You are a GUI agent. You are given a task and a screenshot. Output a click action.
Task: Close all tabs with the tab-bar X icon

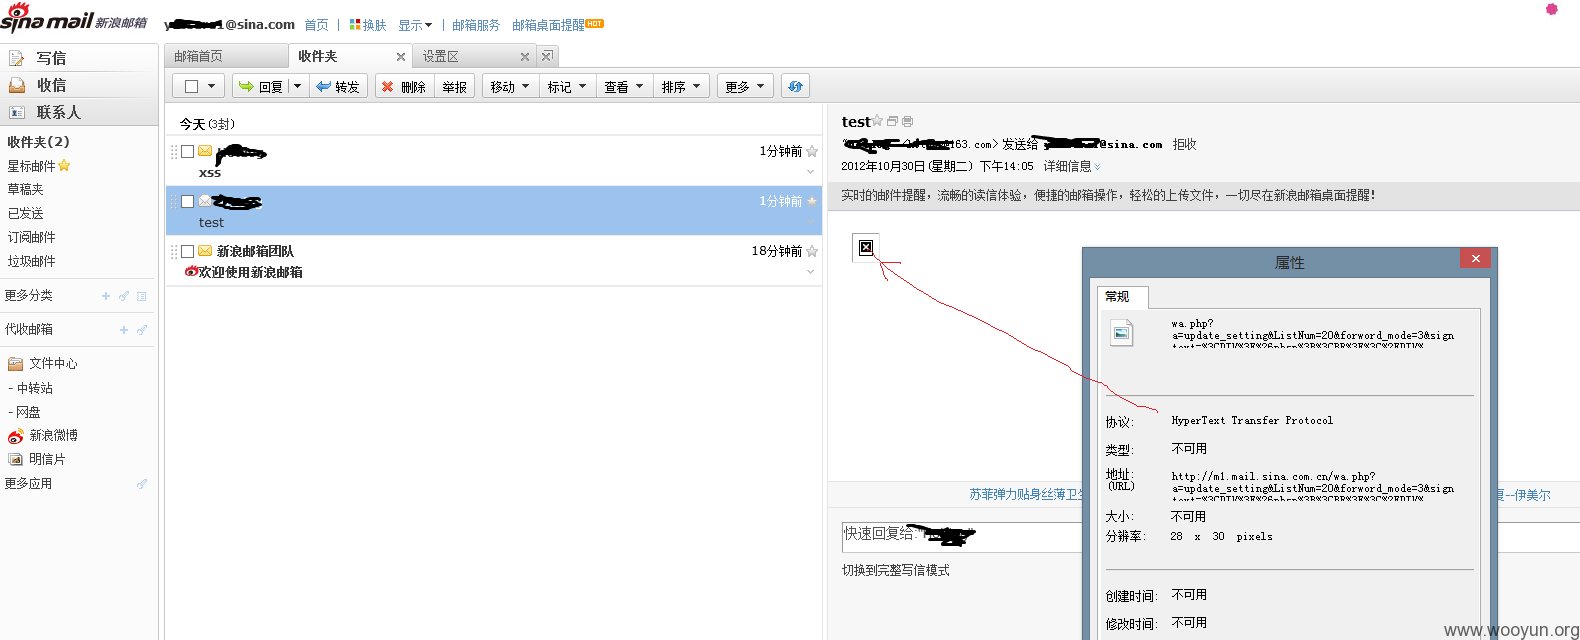[x=547, y=56]
